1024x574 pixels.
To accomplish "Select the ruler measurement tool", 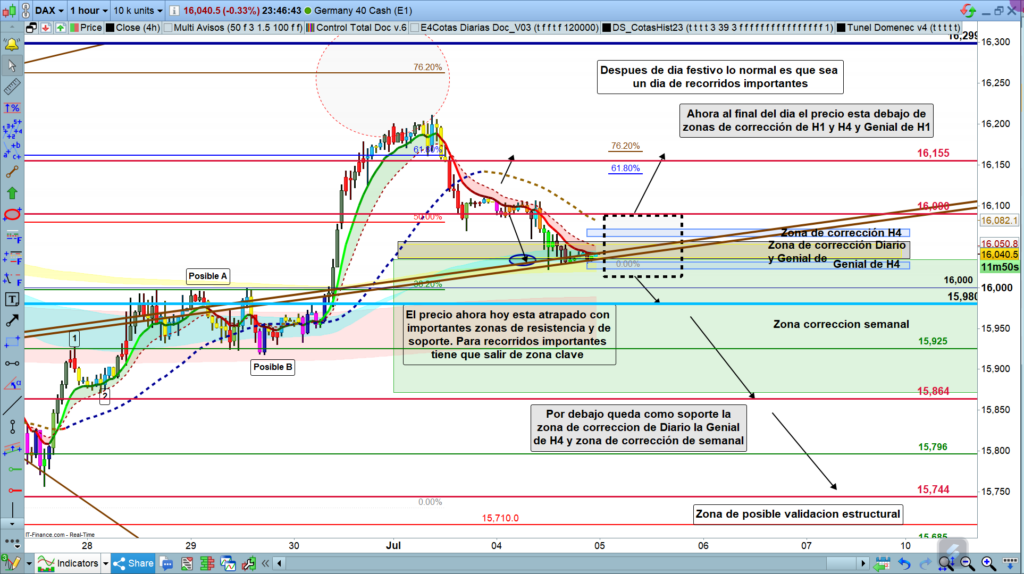I will (x=12, y=70).
